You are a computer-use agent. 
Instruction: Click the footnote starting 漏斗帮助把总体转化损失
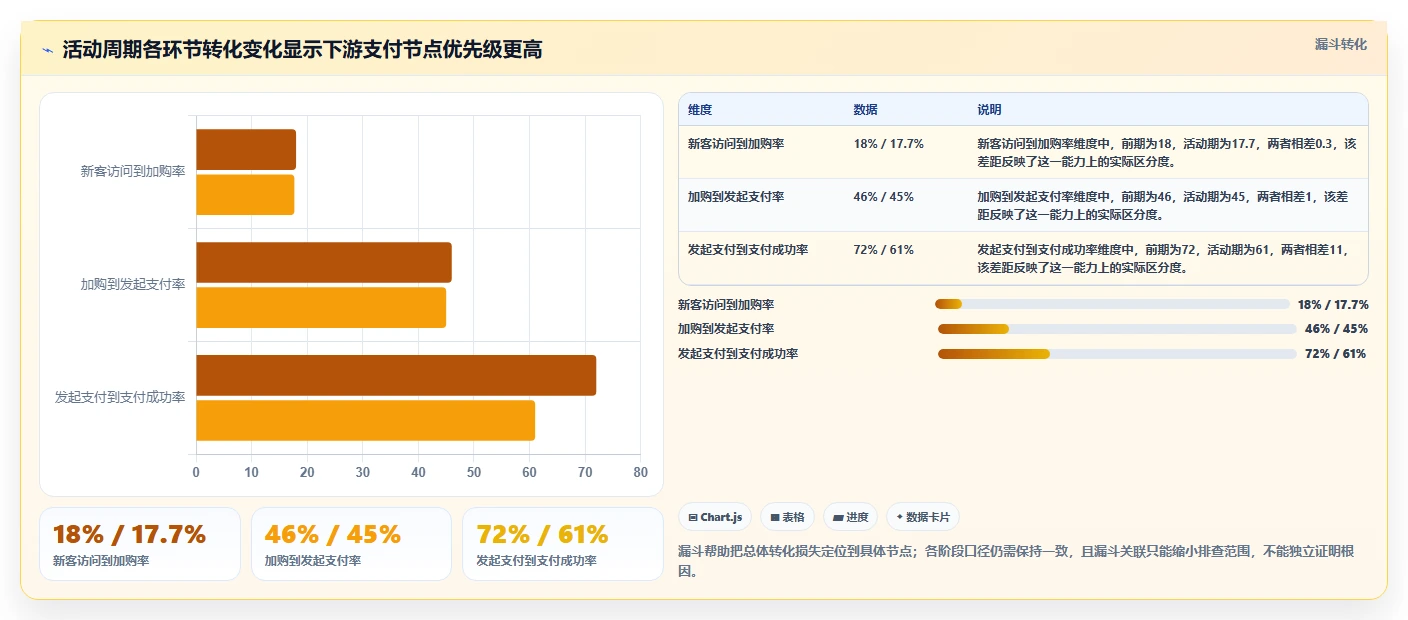[x=1017, y=561]
